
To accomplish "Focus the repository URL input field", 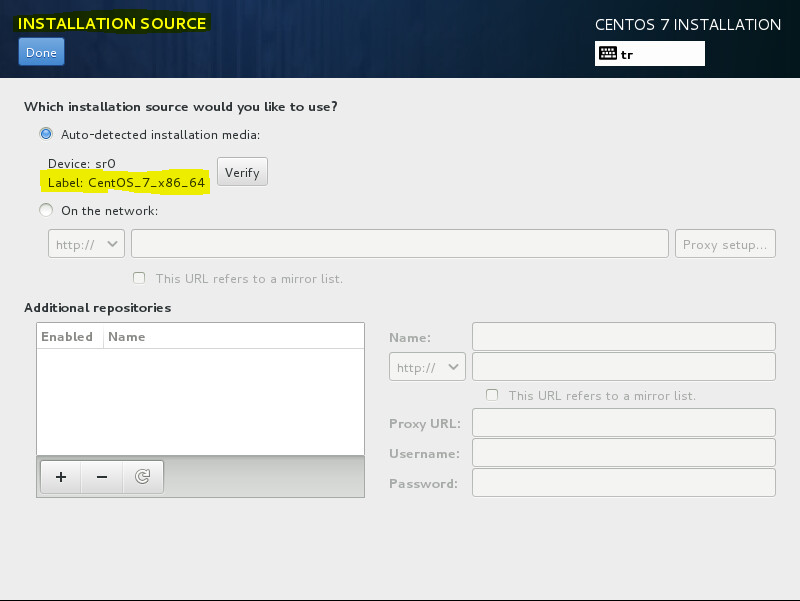I will 623,367.
